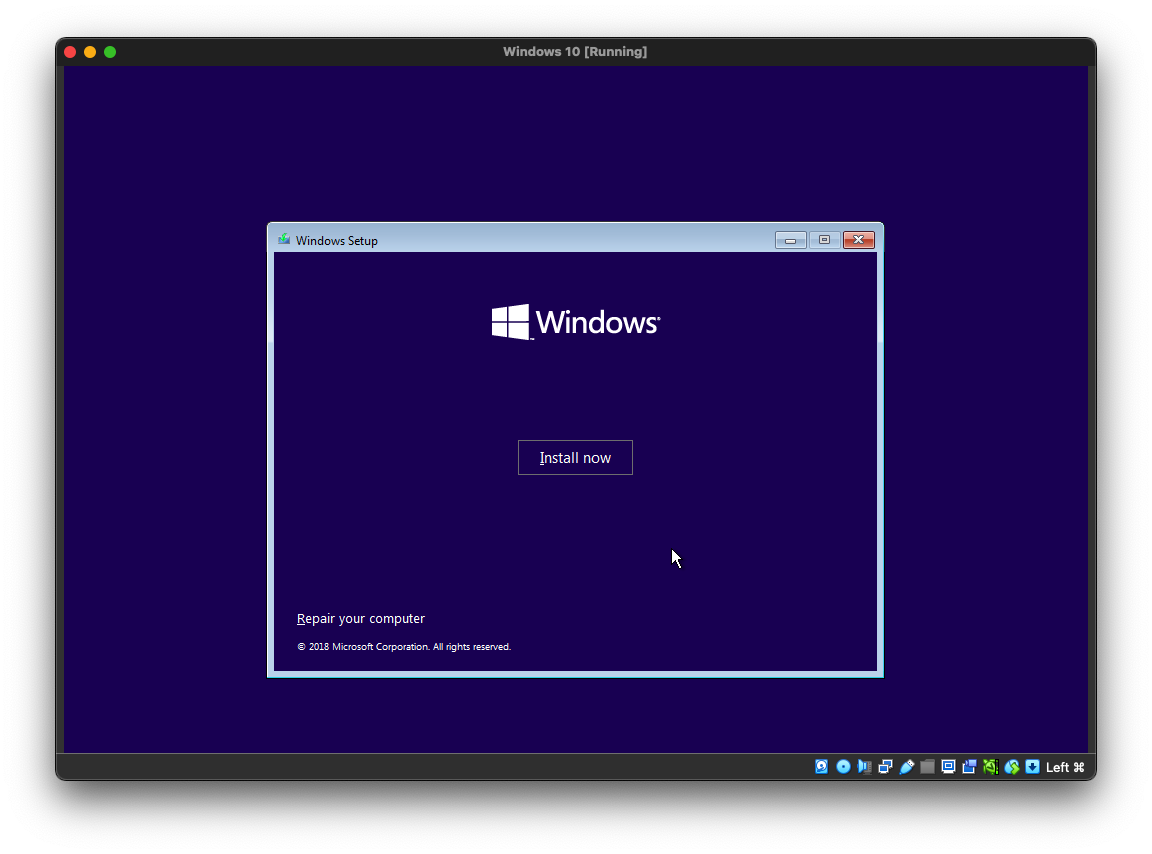Click the display monitor status icon
This screenshot has height=854, width=1152.
pyautogui.click(x=948, y=767)
